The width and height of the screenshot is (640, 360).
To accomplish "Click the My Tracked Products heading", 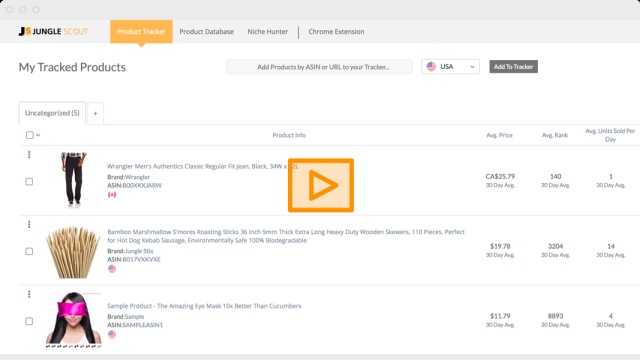I will tap(72, 67).
